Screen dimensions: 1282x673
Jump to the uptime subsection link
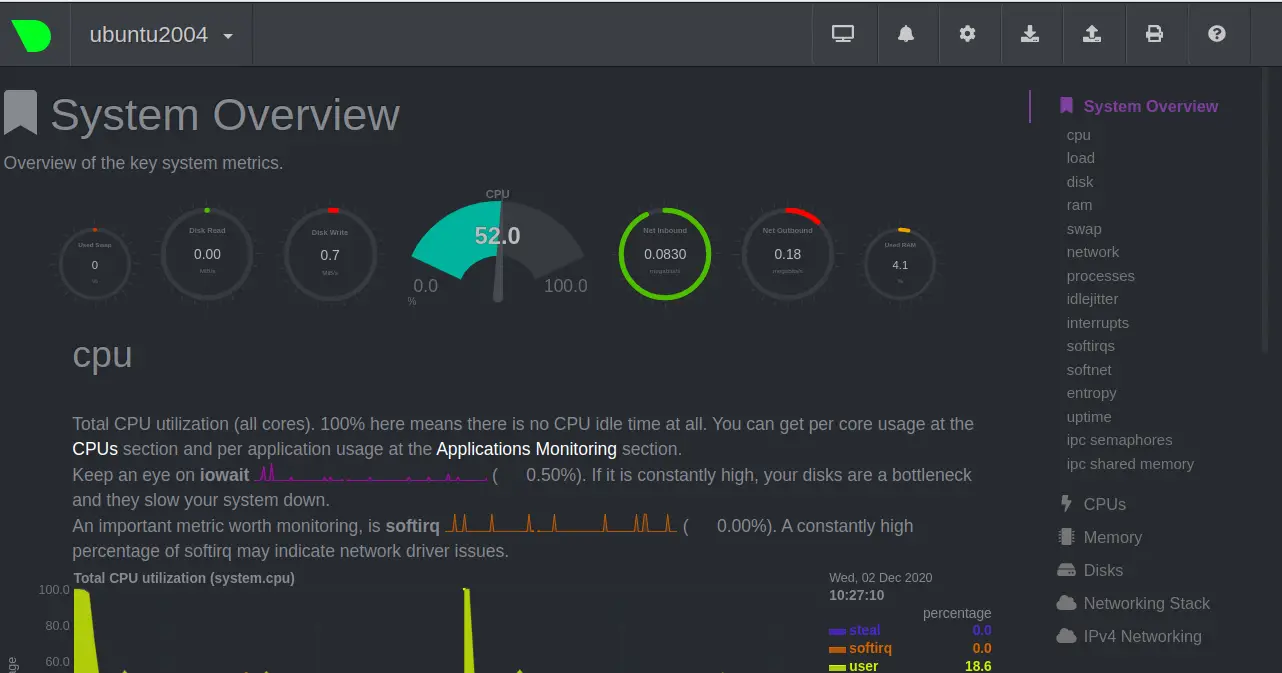pyautogui.click(x=1089, y=417)
